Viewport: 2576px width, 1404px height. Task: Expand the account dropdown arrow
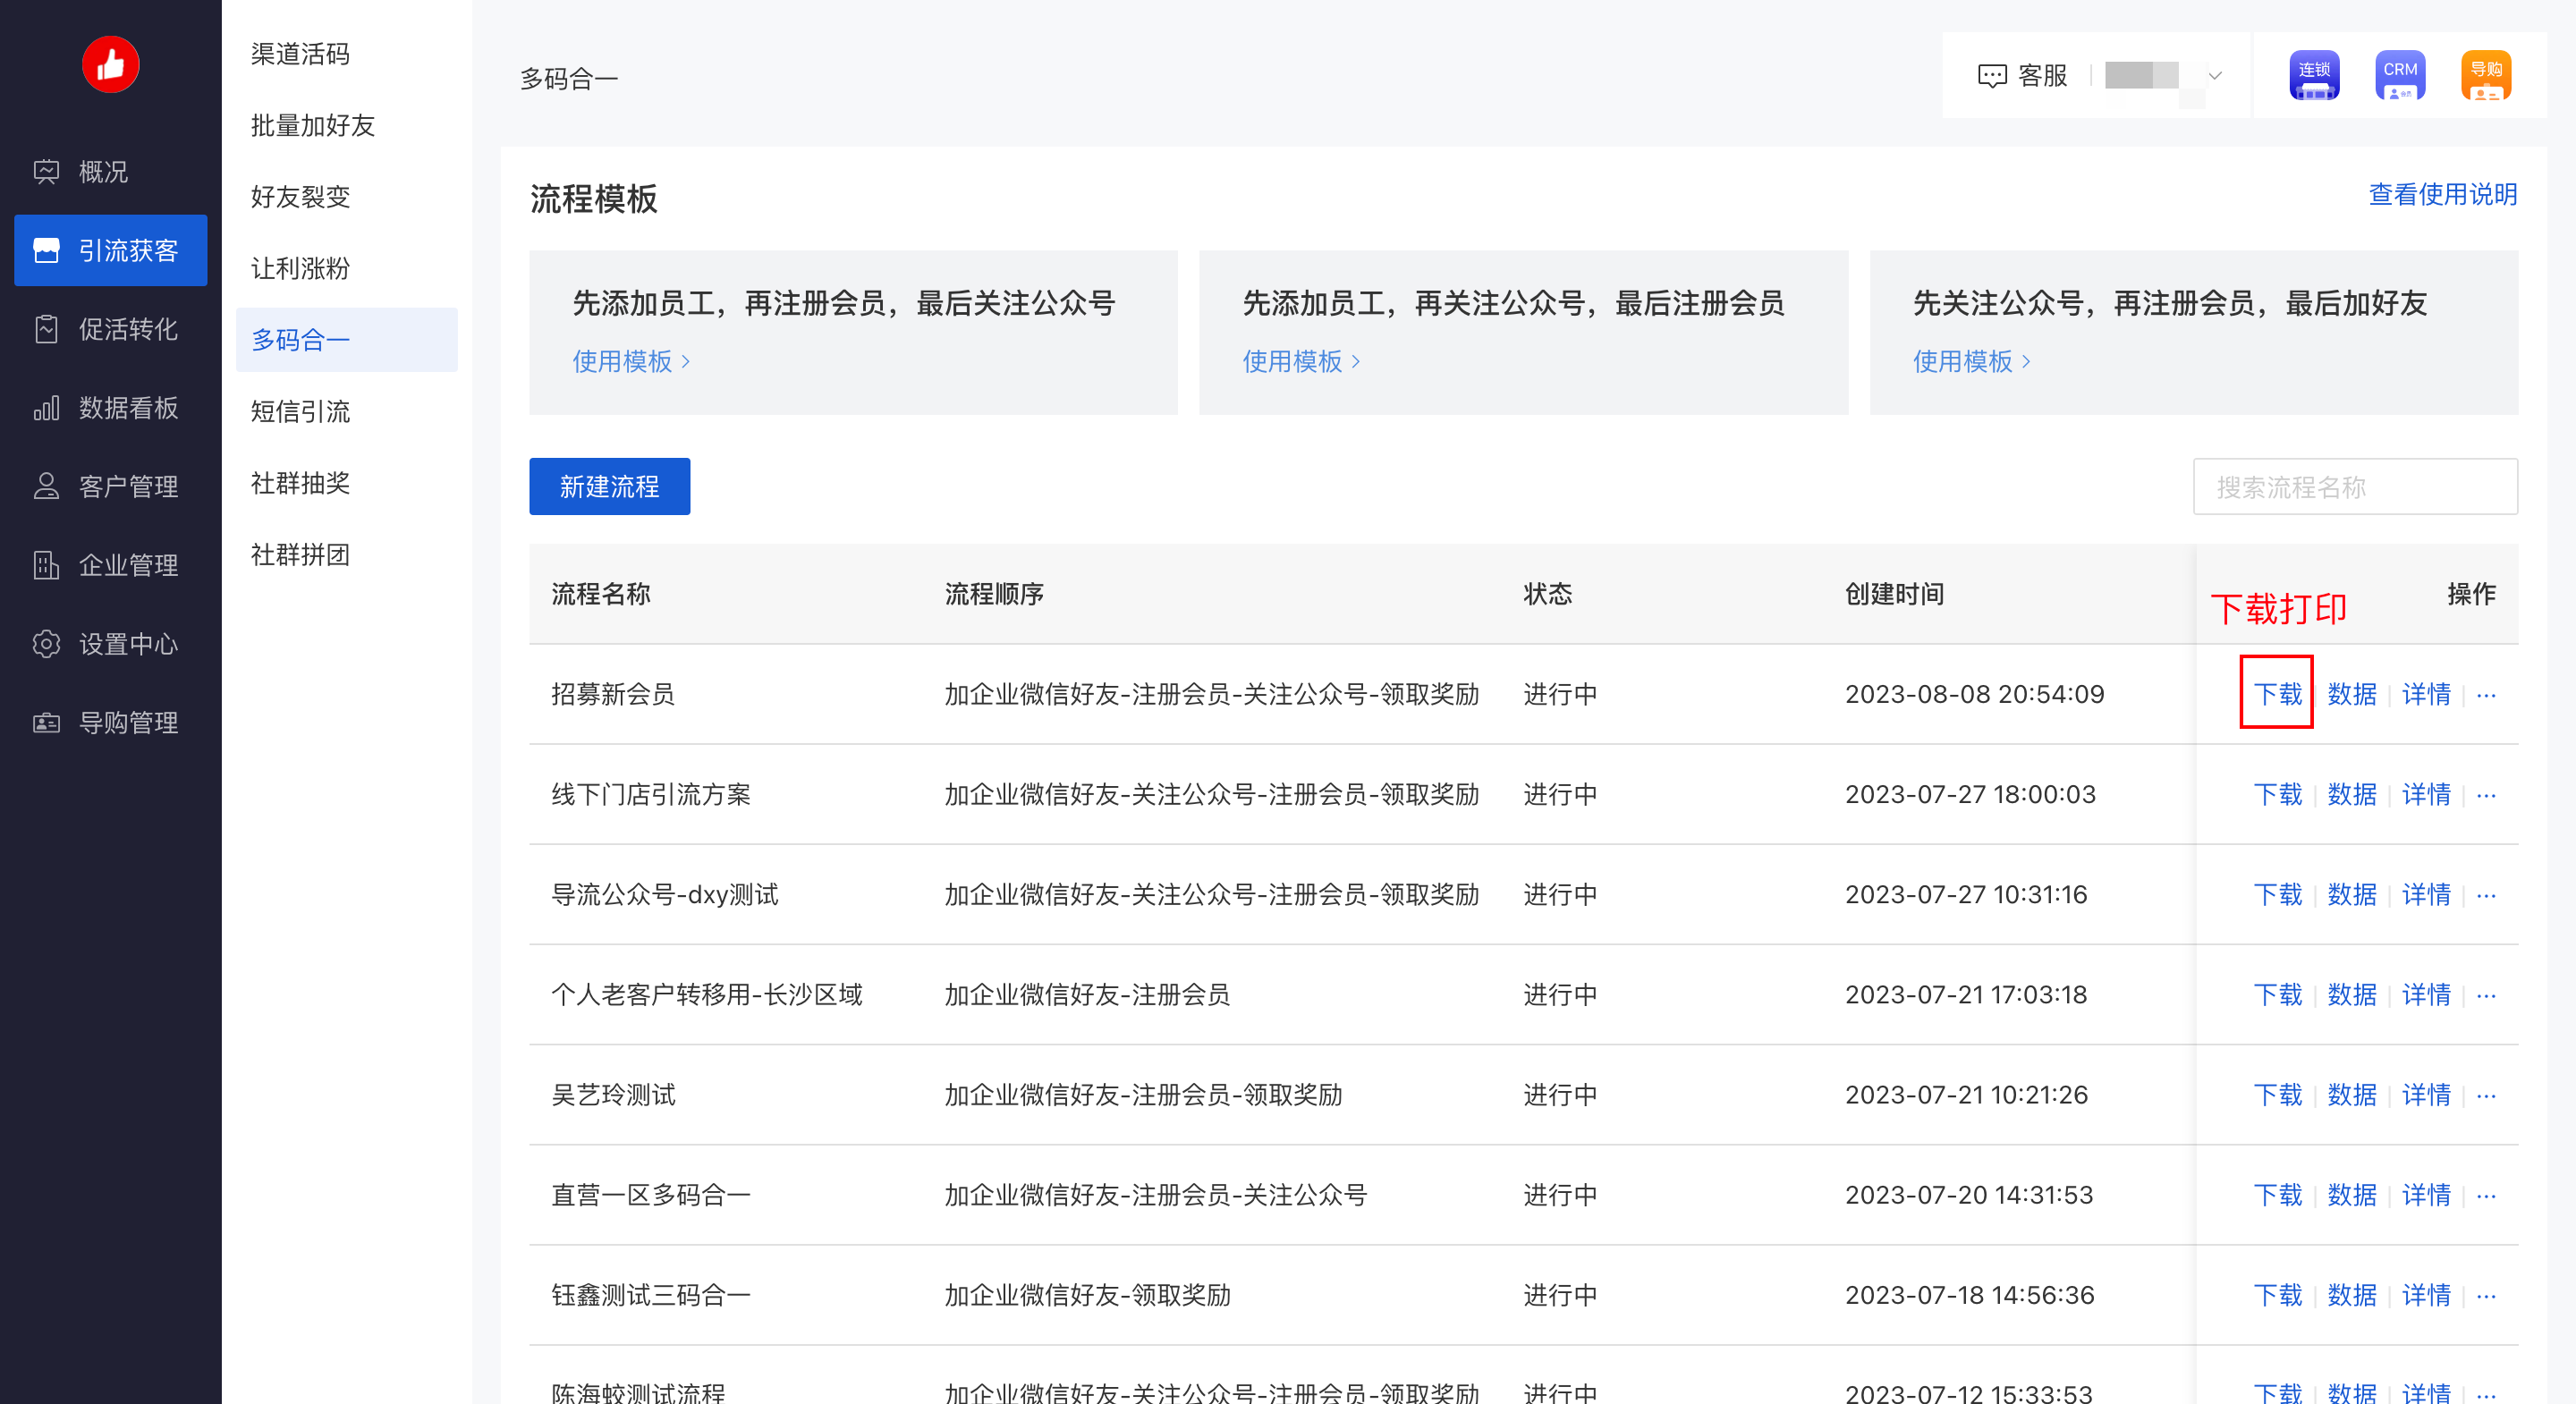point(2215,76)
